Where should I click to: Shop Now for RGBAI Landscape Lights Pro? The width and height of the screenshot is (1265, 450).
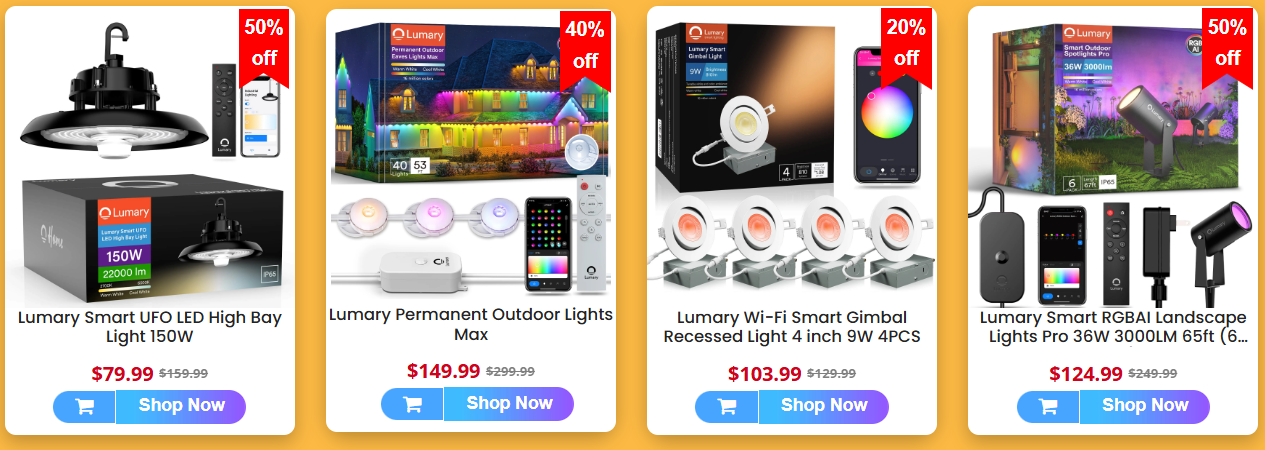pyautogui.click(x=1145, y=407)
